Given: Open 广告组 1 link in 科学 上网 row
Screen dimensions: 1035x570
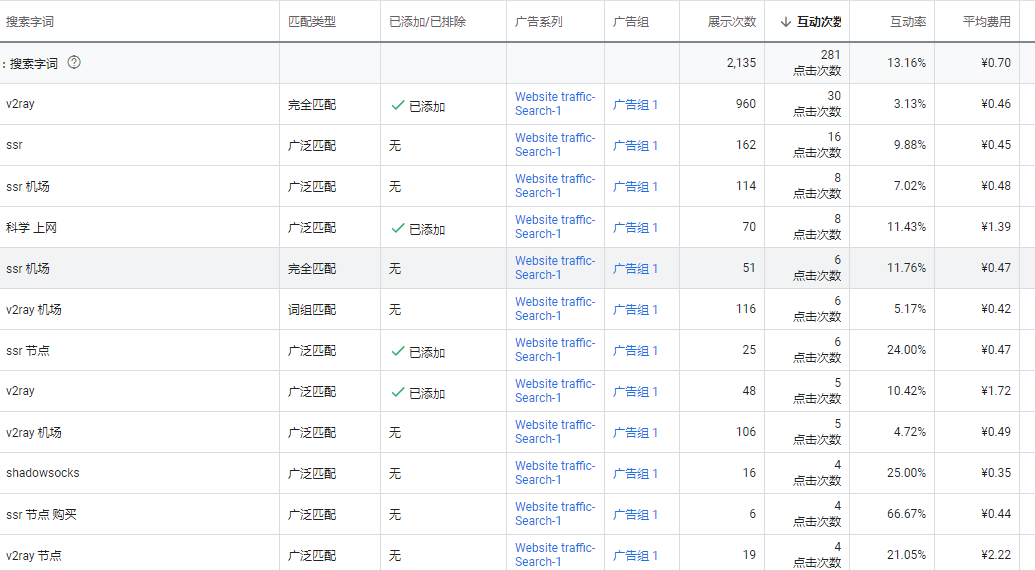Looking at the screenshot, I should point(636,228).
